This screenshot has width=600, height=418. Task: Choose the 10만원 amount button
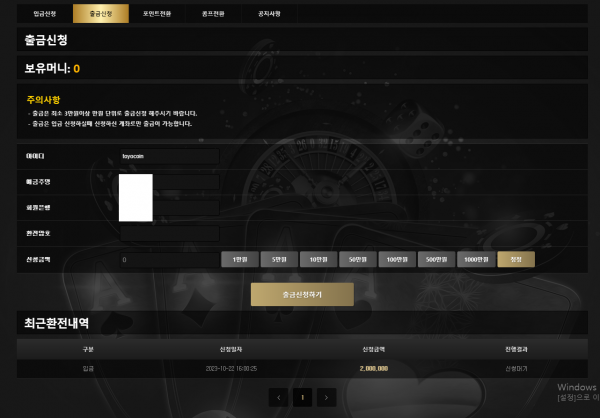(319, 259)
